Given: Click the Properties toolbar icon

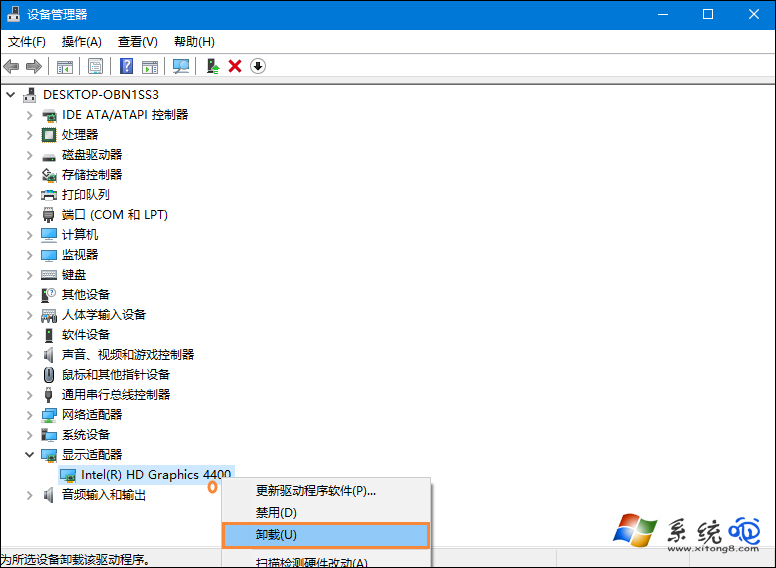Looking at the screenshot, I should coord(95,66).
